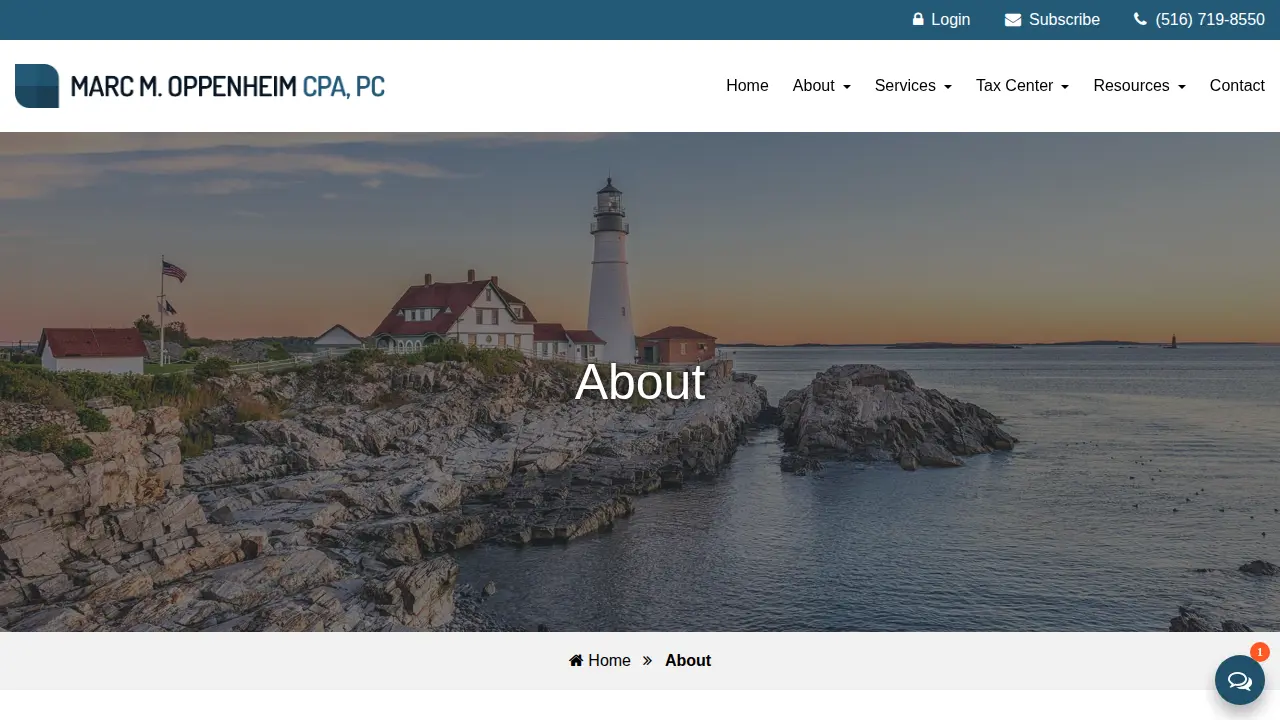This screenshot has height=720, width=1280.
Task: Open the chat bubble widget
Action: pos(1240,680)
